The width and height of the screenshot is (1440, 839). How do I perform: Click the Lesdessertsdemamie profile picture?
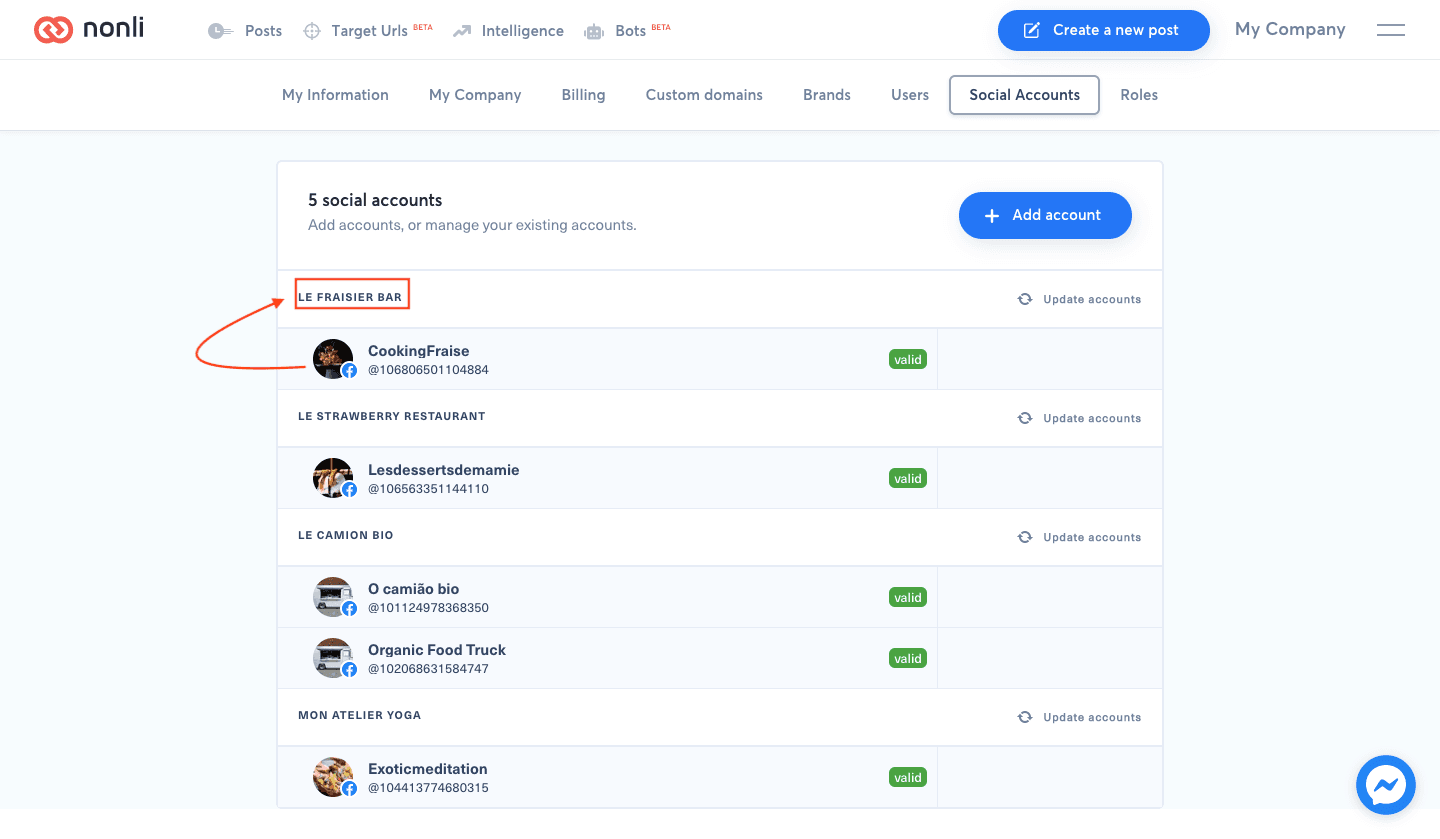pyautogui.click(x=333, y=478)
